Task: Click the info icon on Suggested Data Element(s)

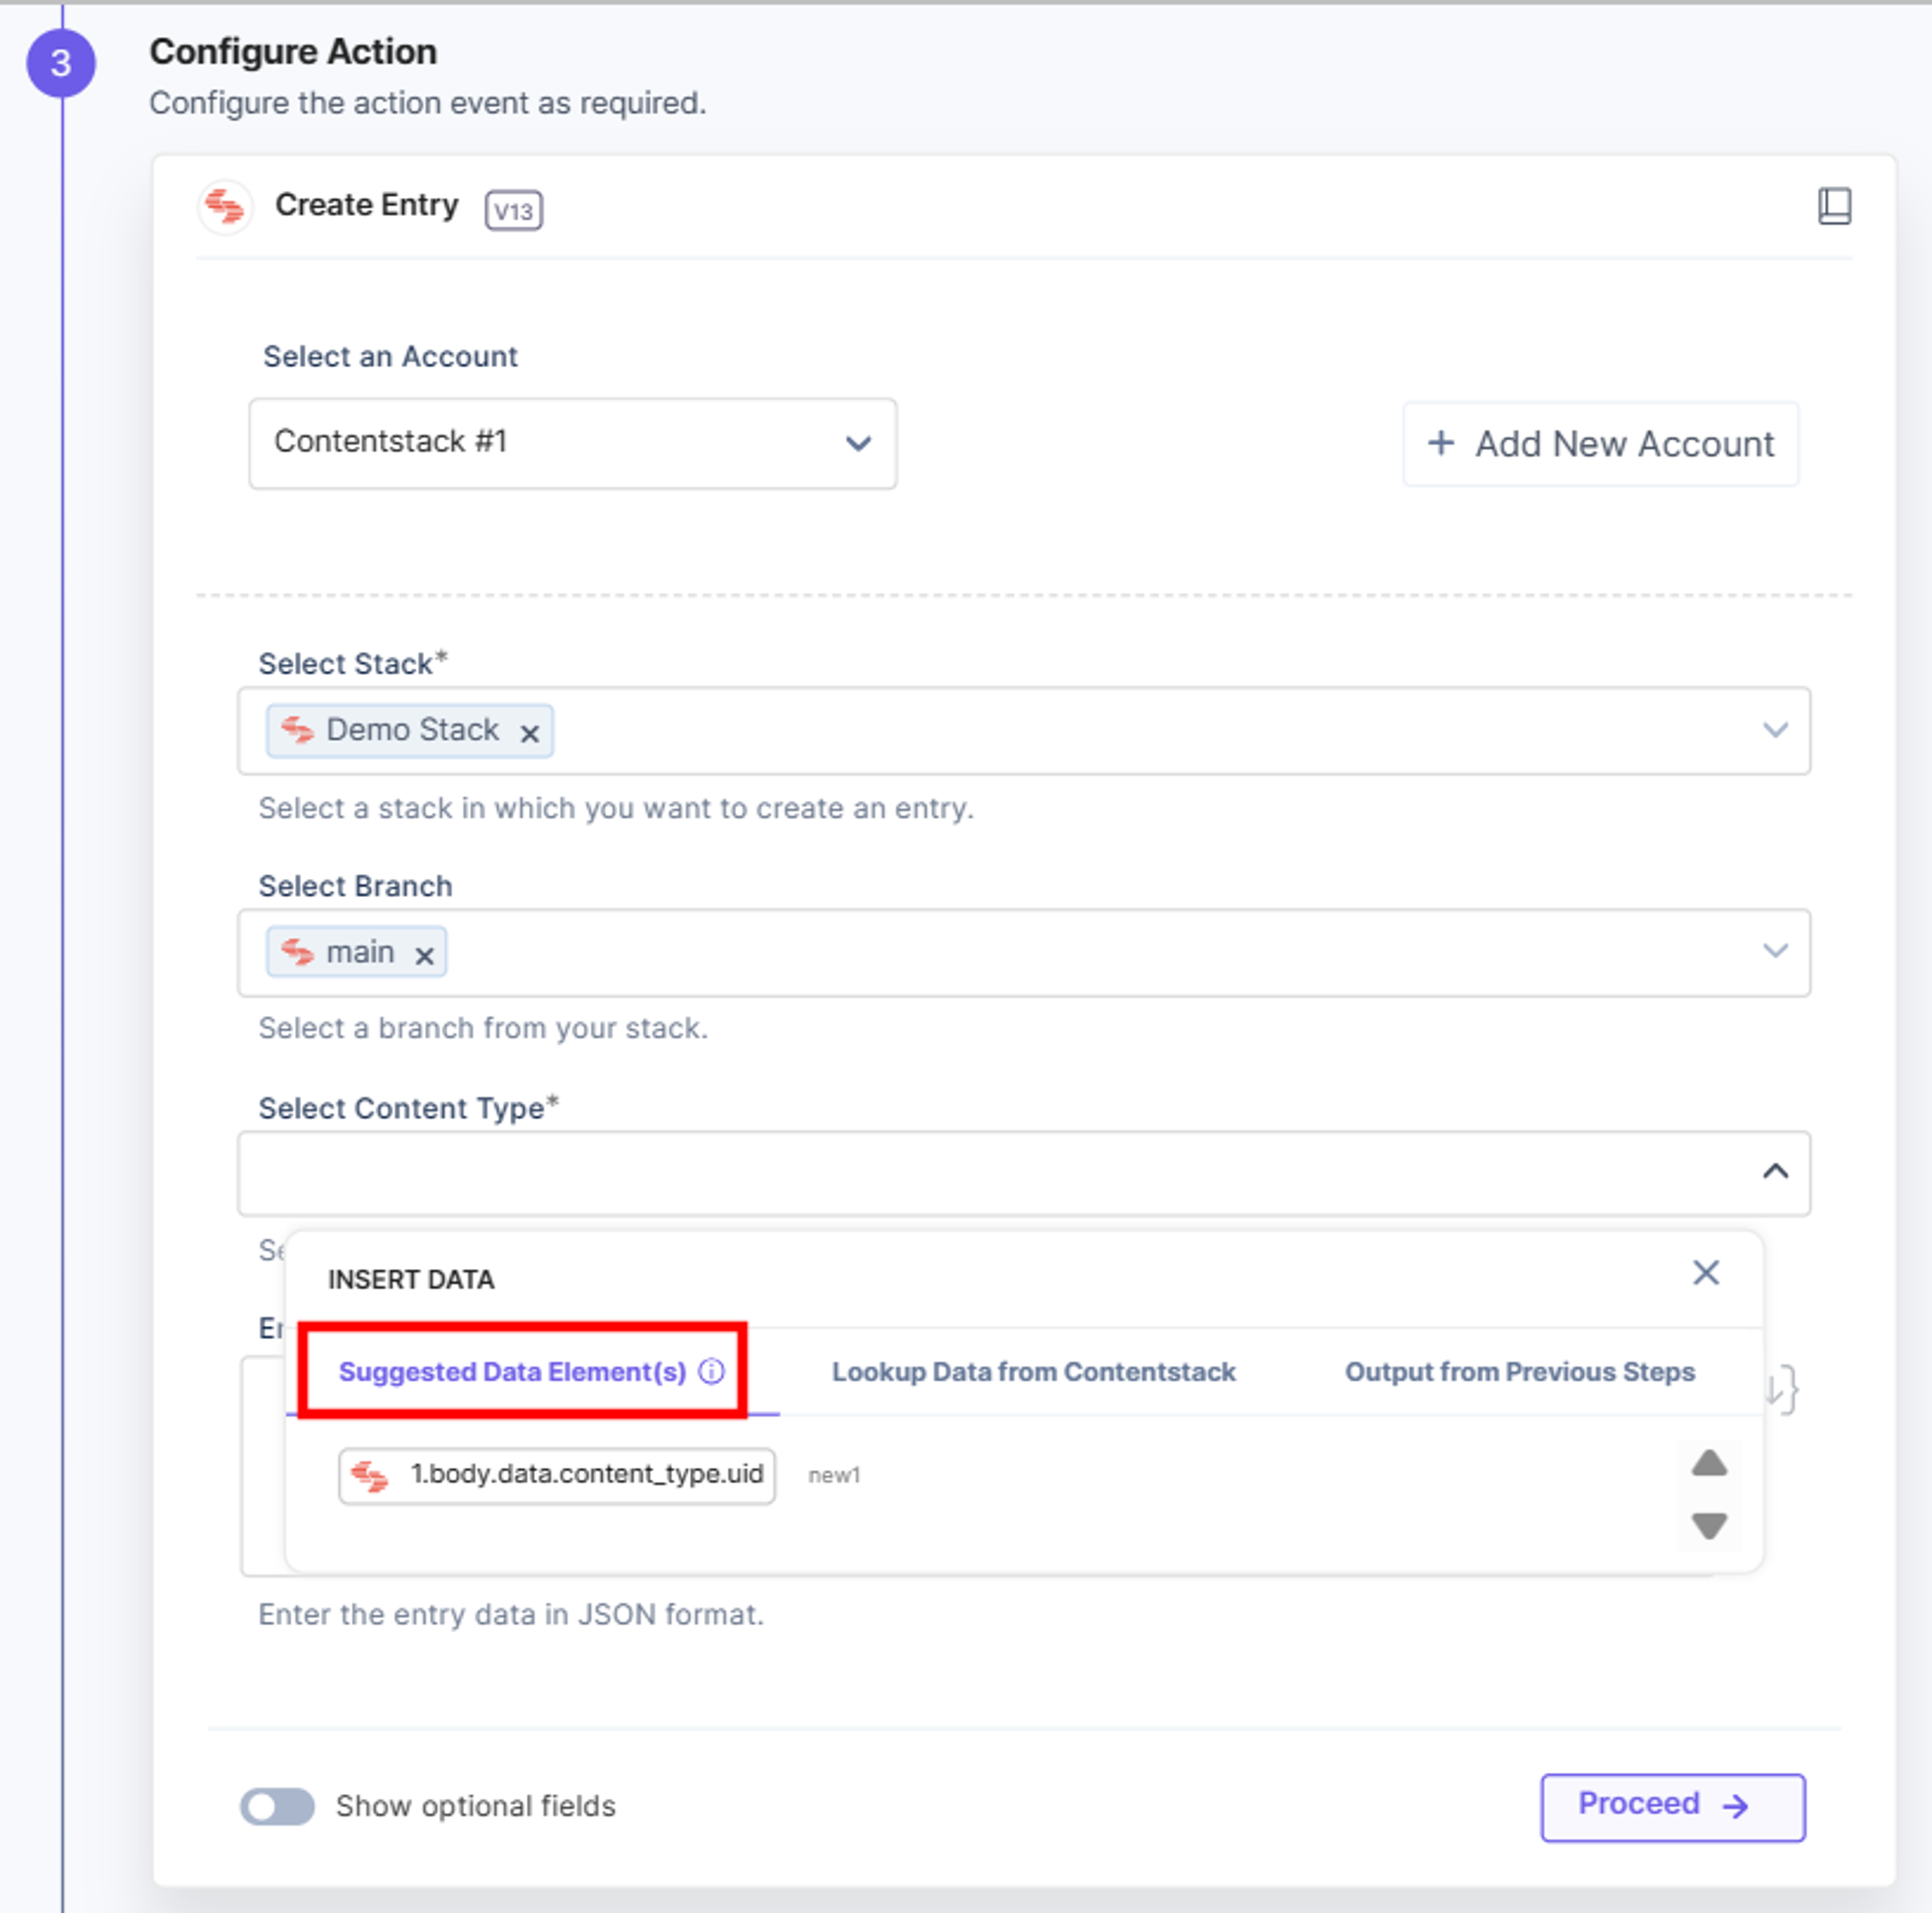Action: [x=711, y=1371]
